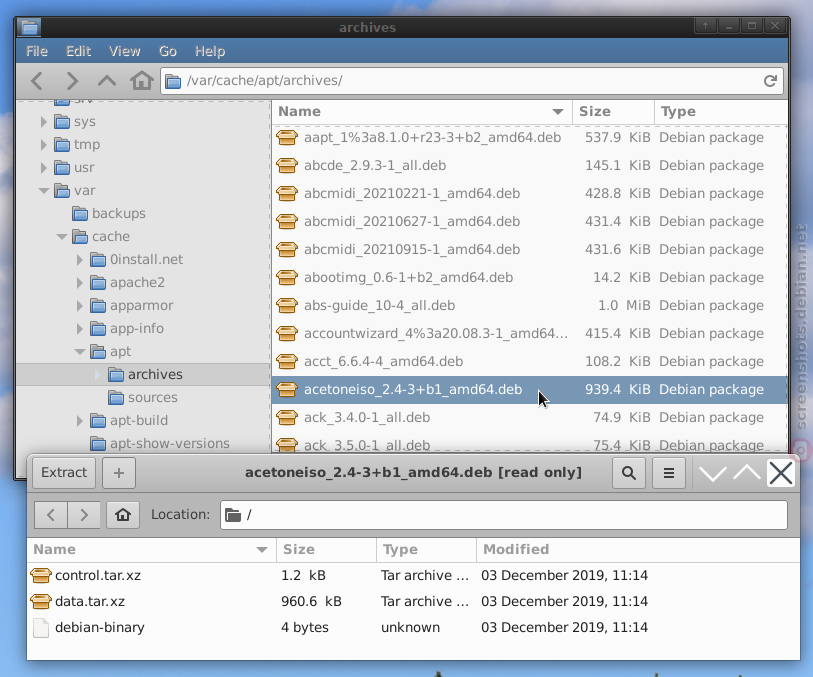Open the File menu

(x=37, y=51)
